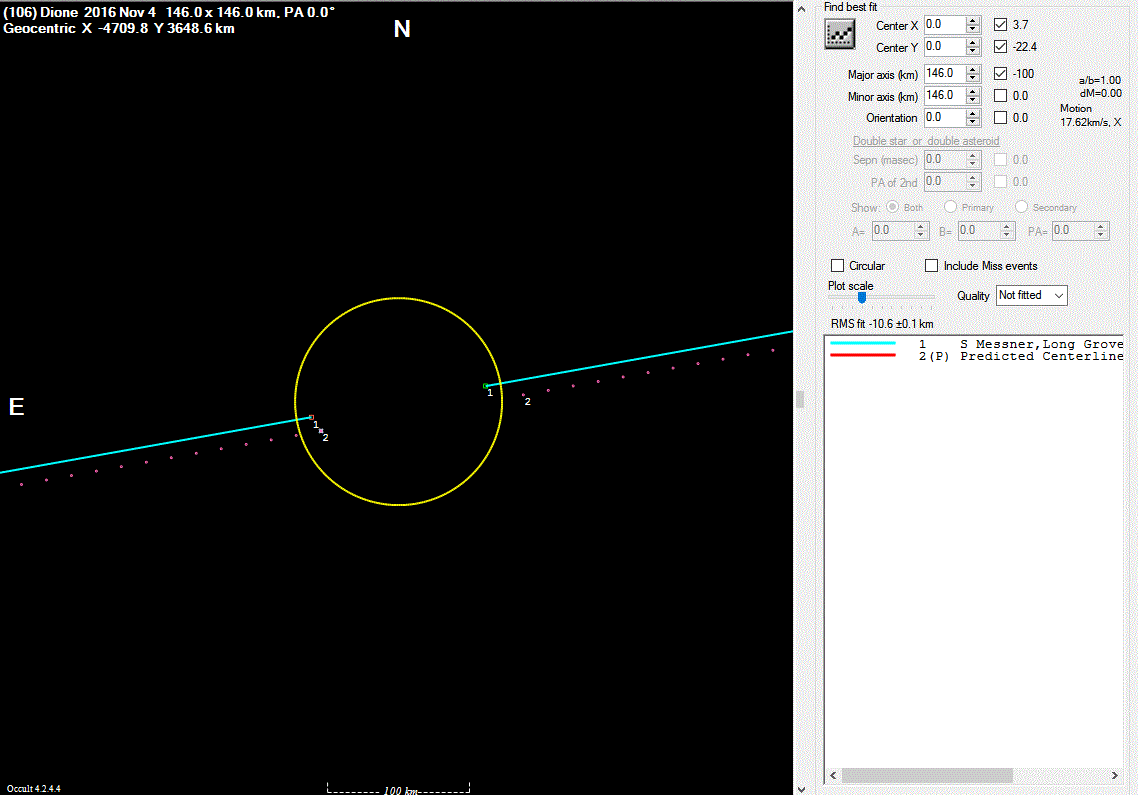Click the Motion 17.62km/s label
The width and height of the screenshot is (1138, 795).
tap(1090, 115)
